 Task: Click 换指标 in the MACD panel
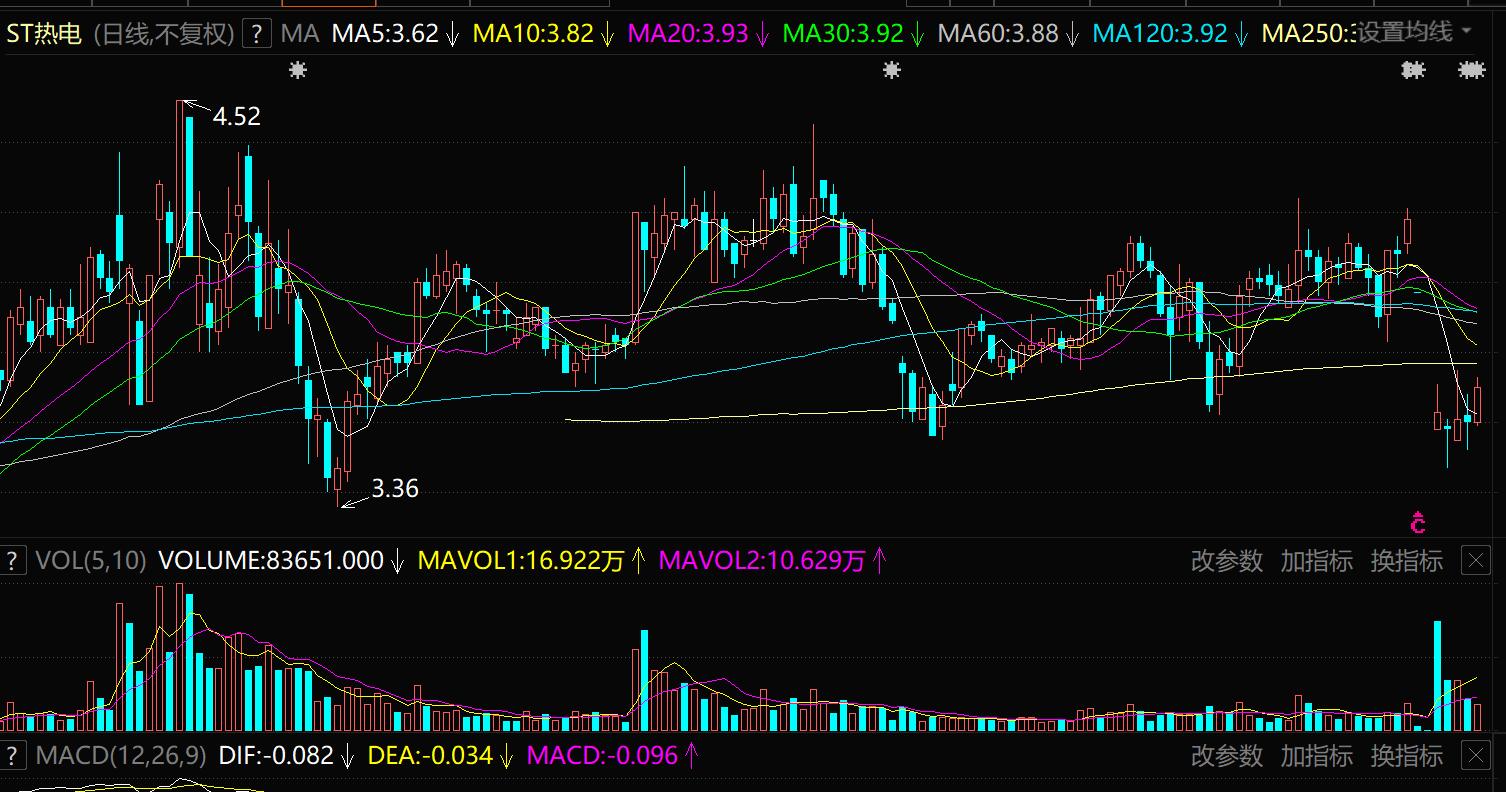pyautogui.click(x=1406, y=755)
